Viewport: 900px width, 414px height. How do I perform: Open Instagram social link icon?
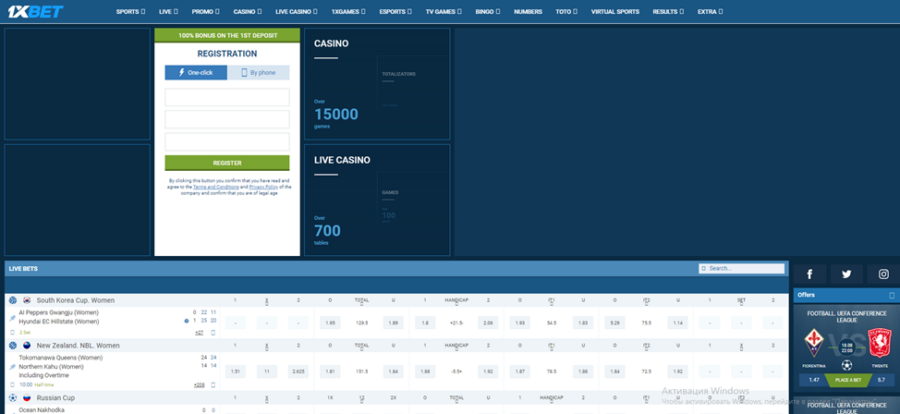[x=883, y=274]
